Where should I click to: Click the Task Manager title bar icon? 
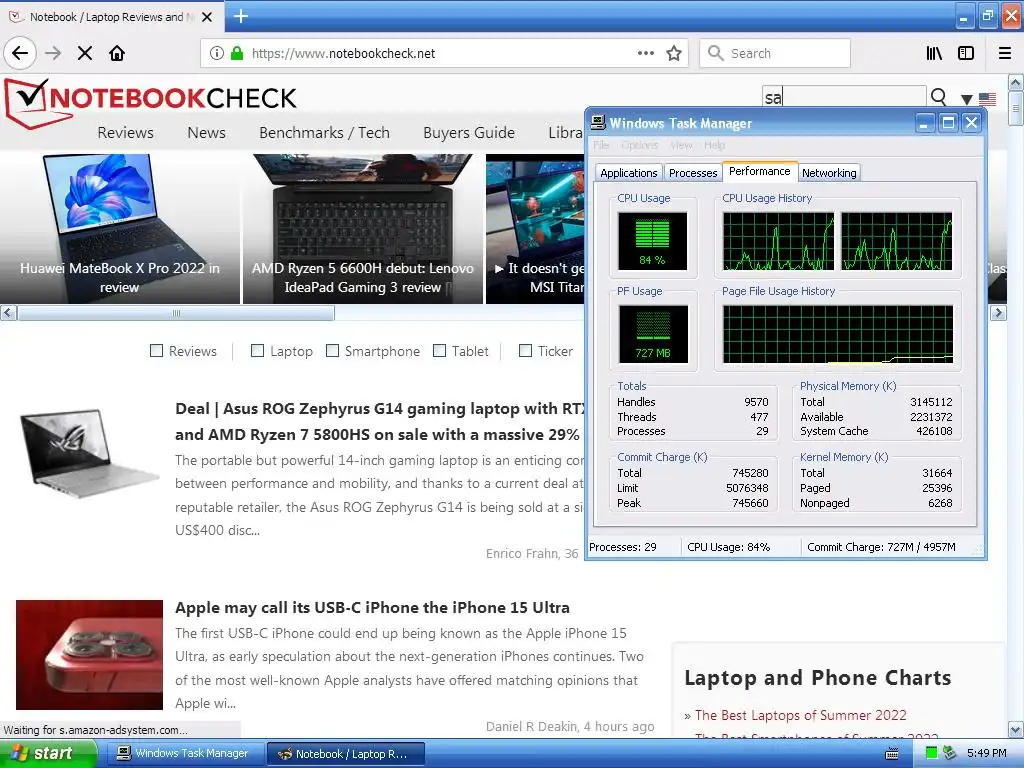598,123
